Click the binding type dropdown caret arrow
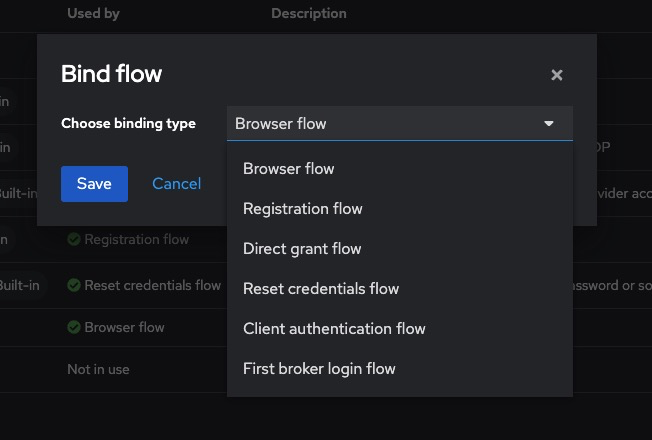Viewport: 652px width, 440px height. pyautogui.click(x=548, y=124)
